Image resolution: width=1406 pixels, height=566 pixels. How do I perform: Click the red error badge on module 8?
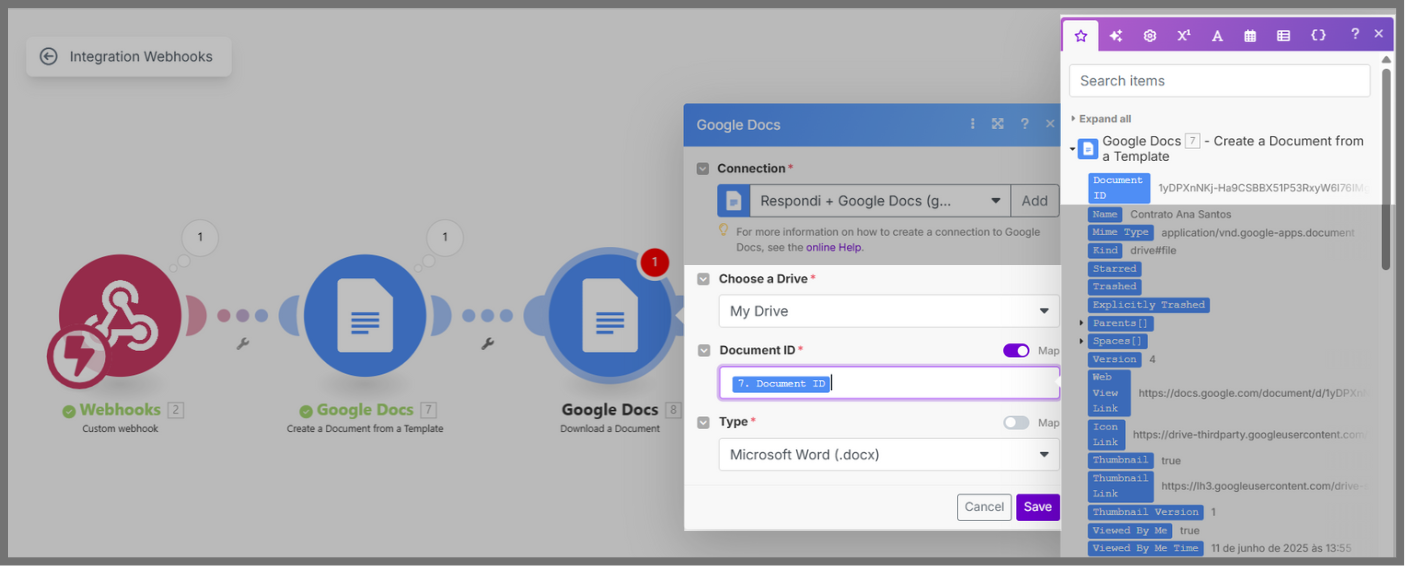[654, 263]
